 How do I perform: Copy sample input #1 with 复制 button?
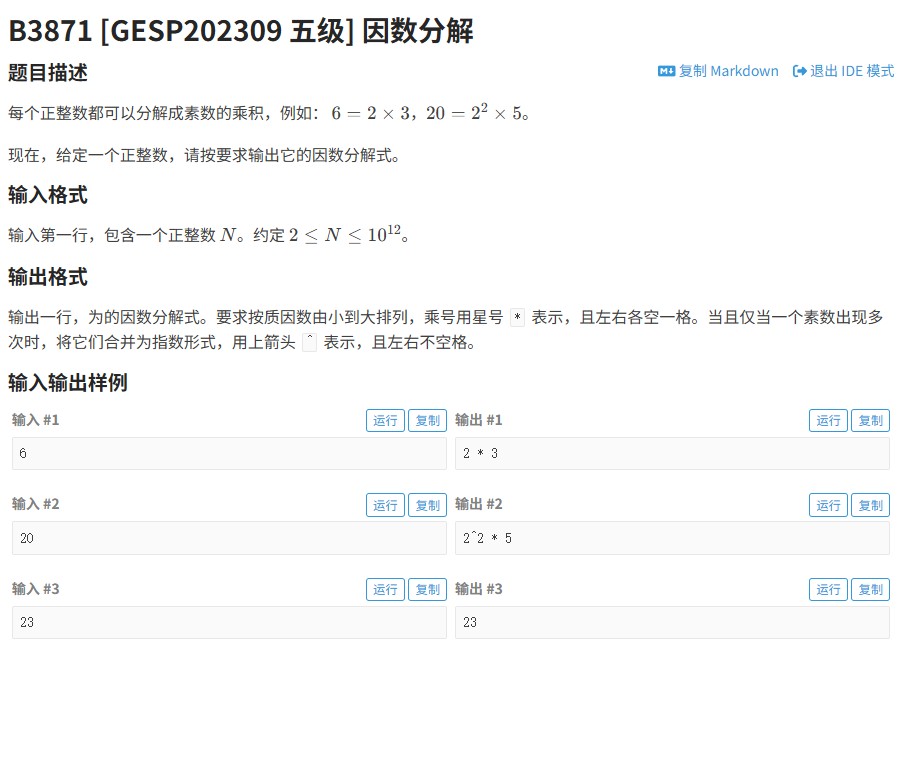pos(428,421)
